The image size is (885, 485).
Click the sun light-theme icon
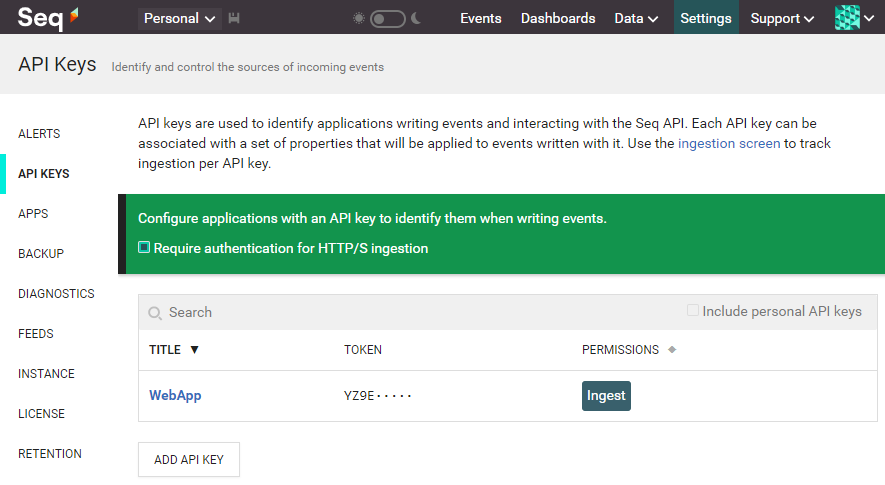pos(358,19)
